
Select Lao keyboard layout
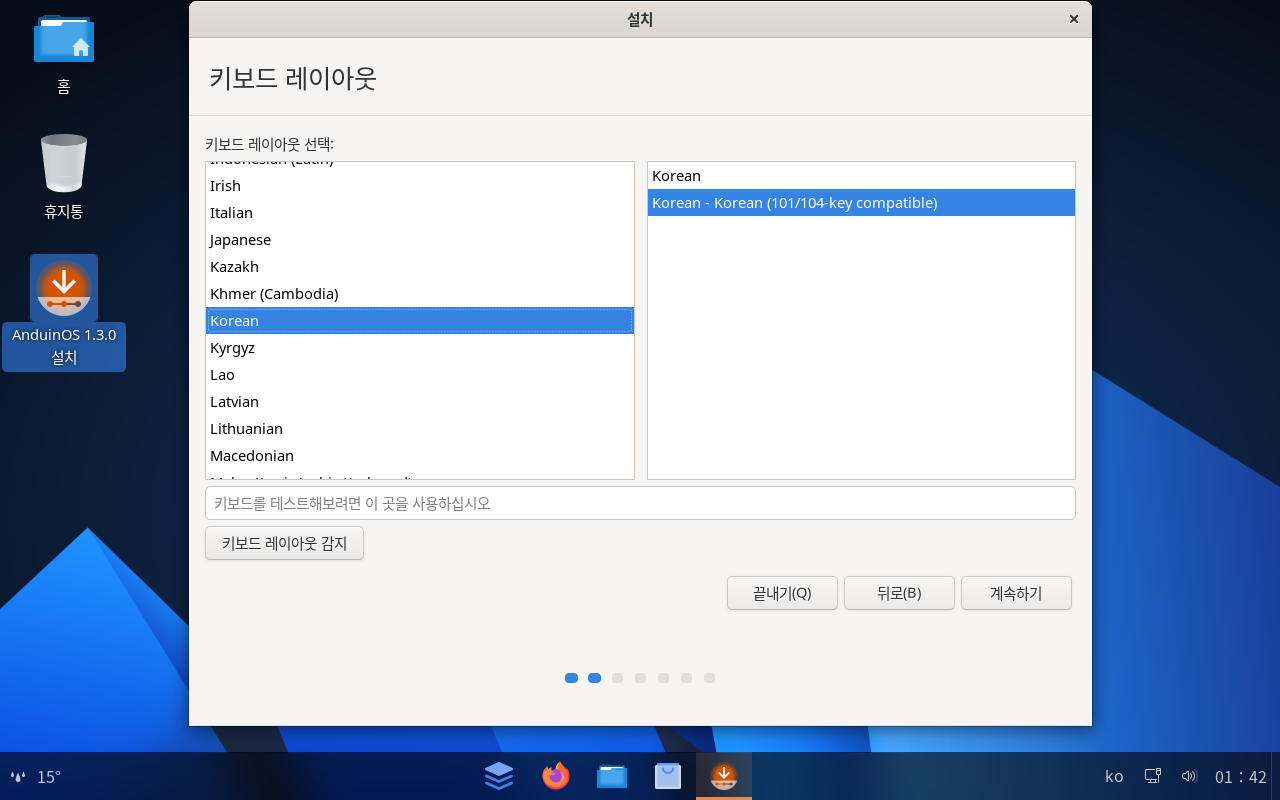[x=420, y=375]
